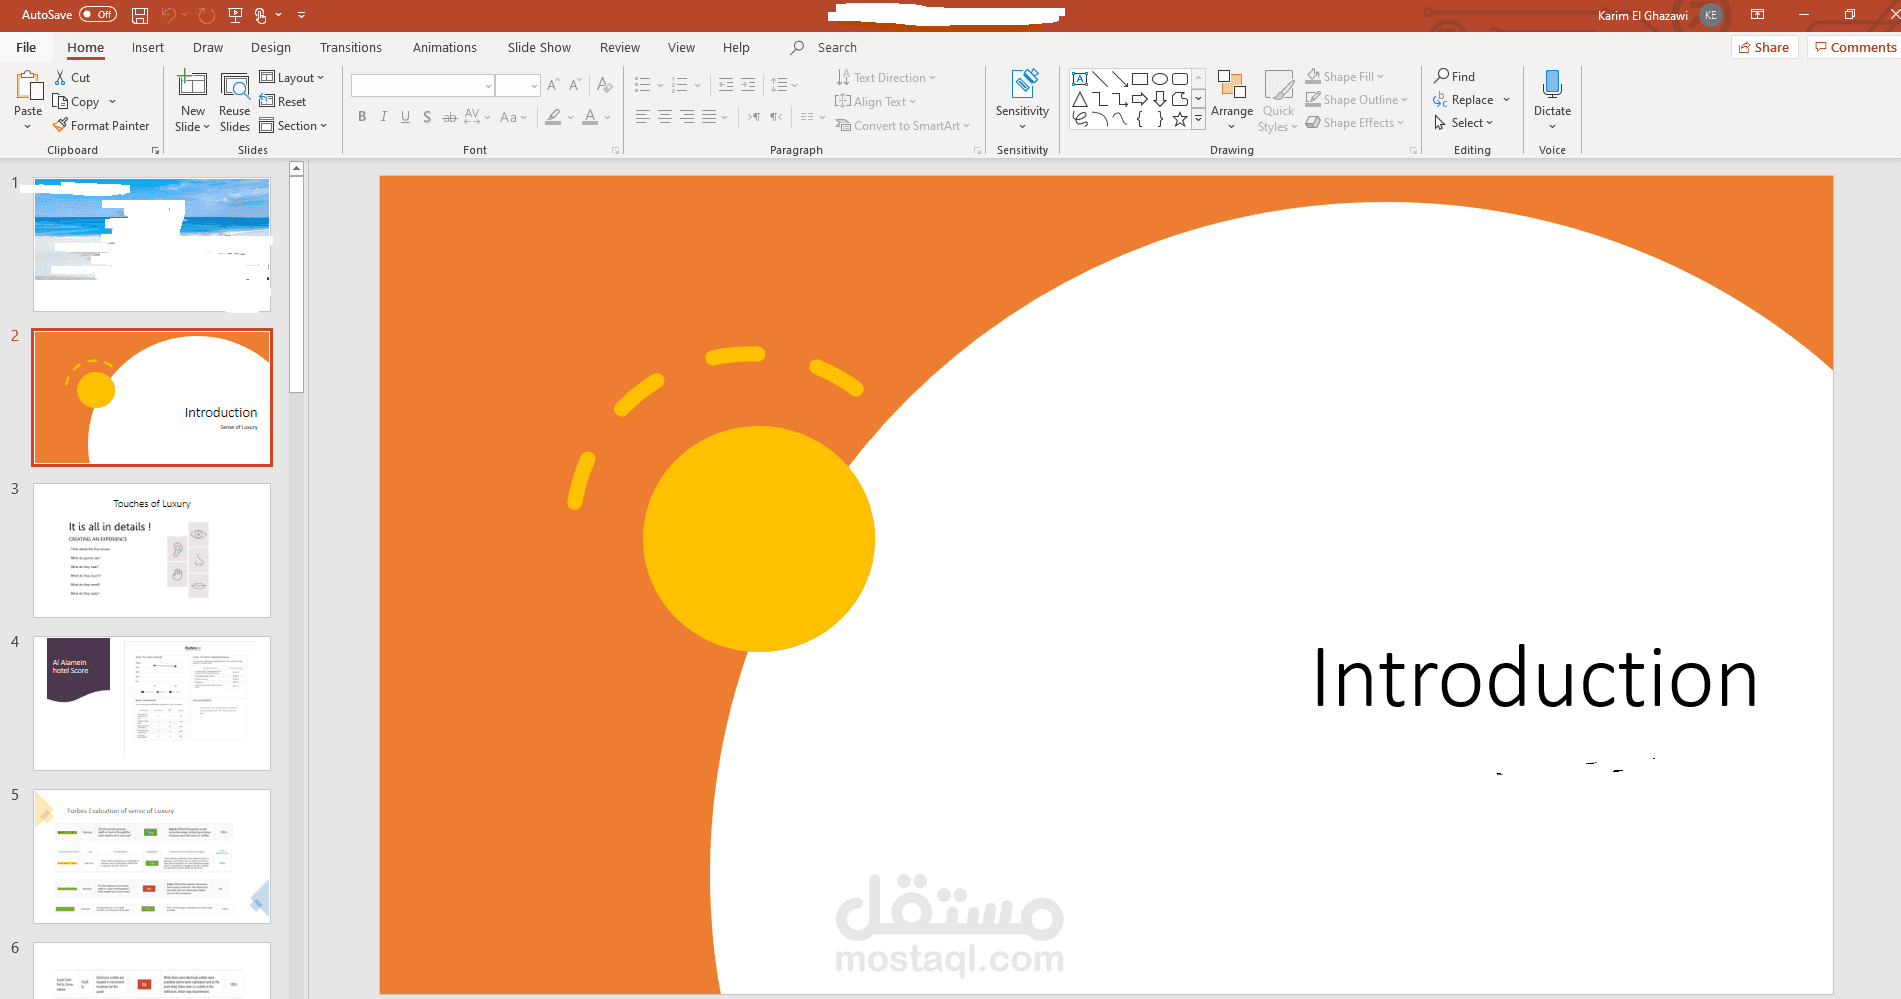Open the font name dropdown
The height and width of the screenshot is (999, 1901).
(x=488, y=85)
